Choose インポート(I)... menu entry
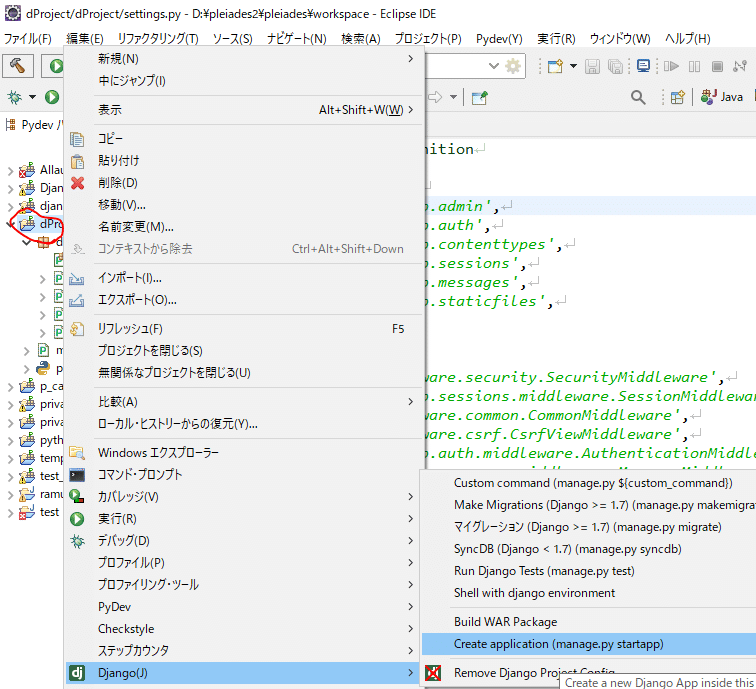Screen dimensions: 756x689 244,278
